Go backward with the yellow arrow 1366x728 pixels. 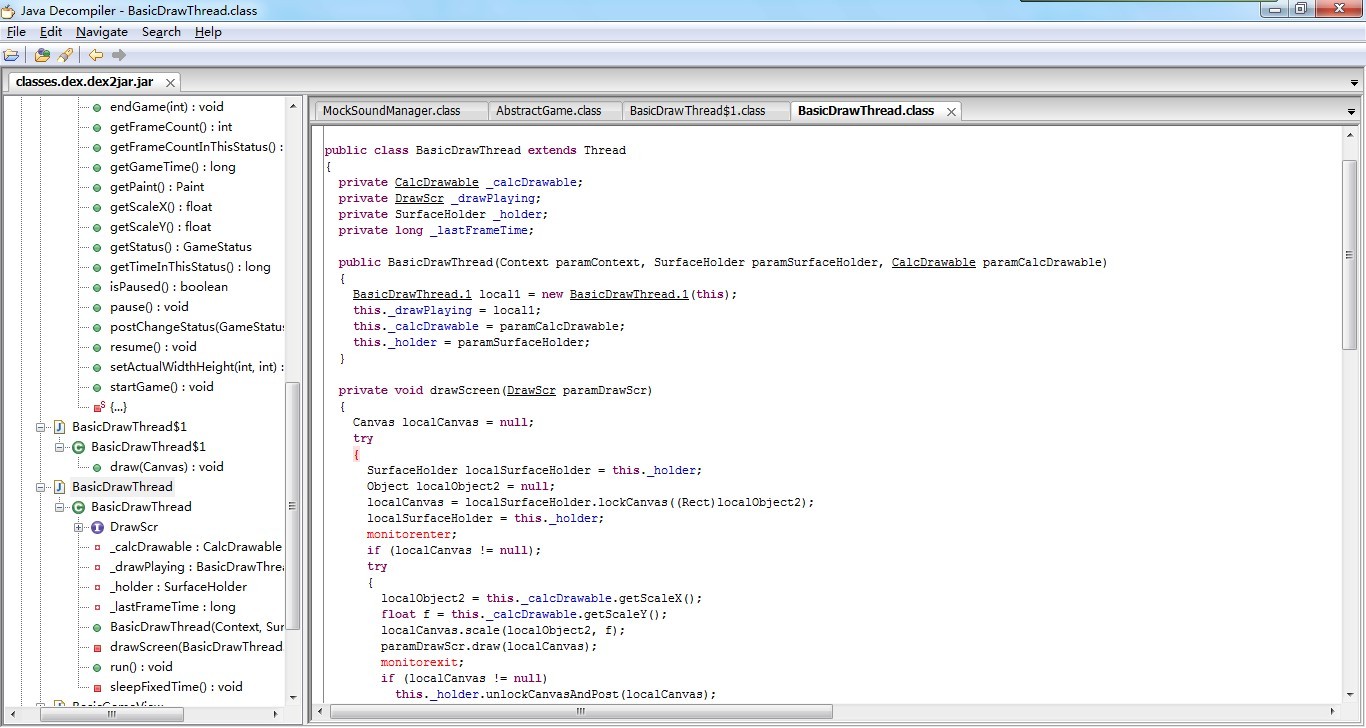click(96, 55)
